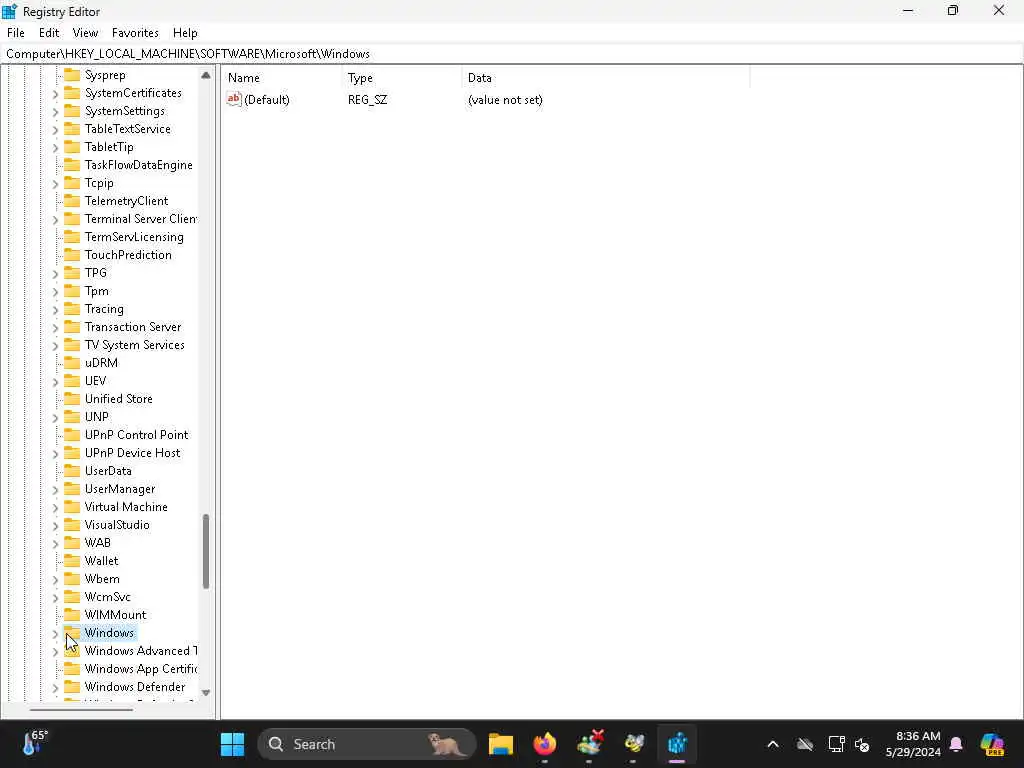Click the tree vertical scrollbar thumb
Screen dimensions: 1024x768
(x=206, y=551)
